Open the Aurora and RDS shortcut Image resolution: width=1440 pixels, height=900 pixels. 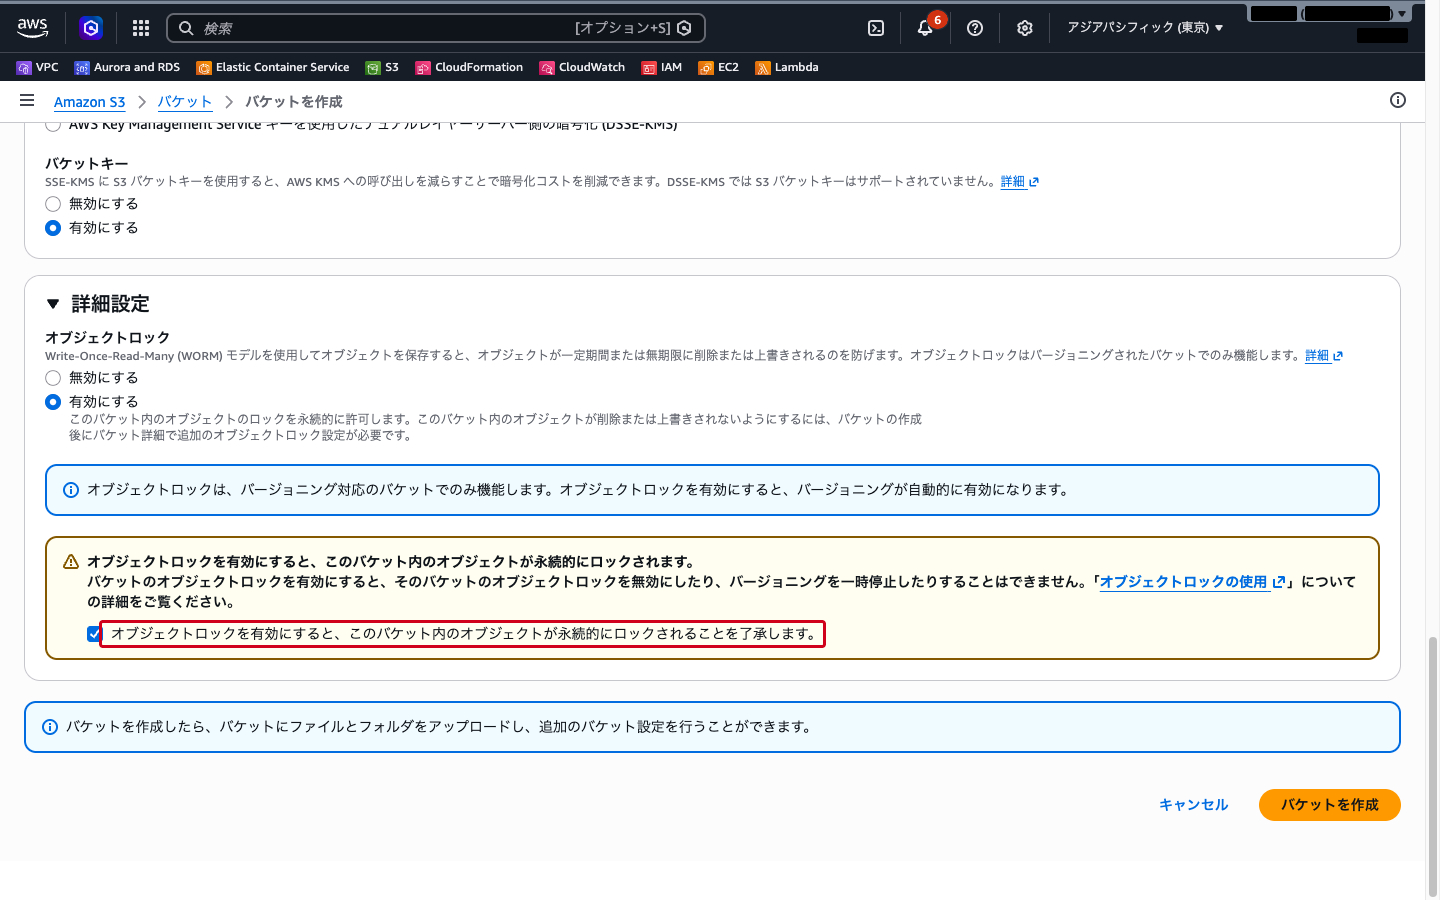tap(127, 67)
